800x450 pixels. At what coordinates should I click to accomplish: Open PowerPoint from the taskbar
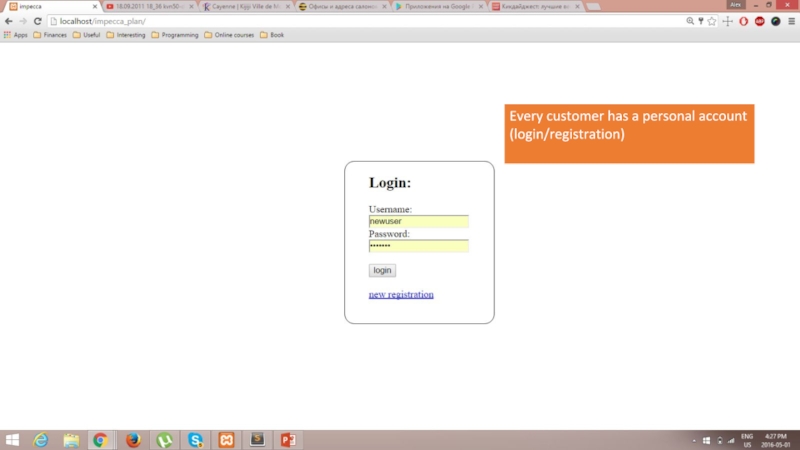click(288, 440)
